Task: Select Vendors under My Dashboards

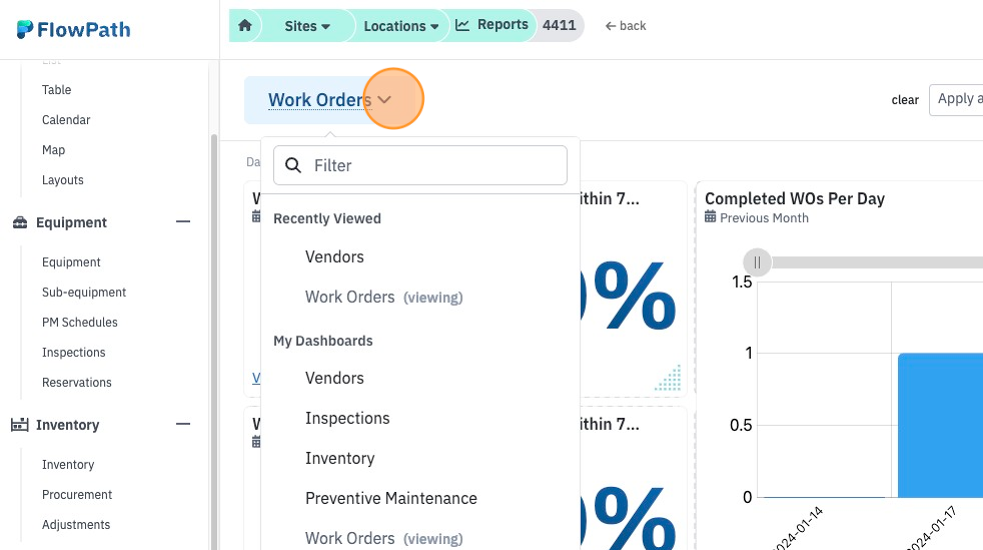Action: [x=334, y=378]
